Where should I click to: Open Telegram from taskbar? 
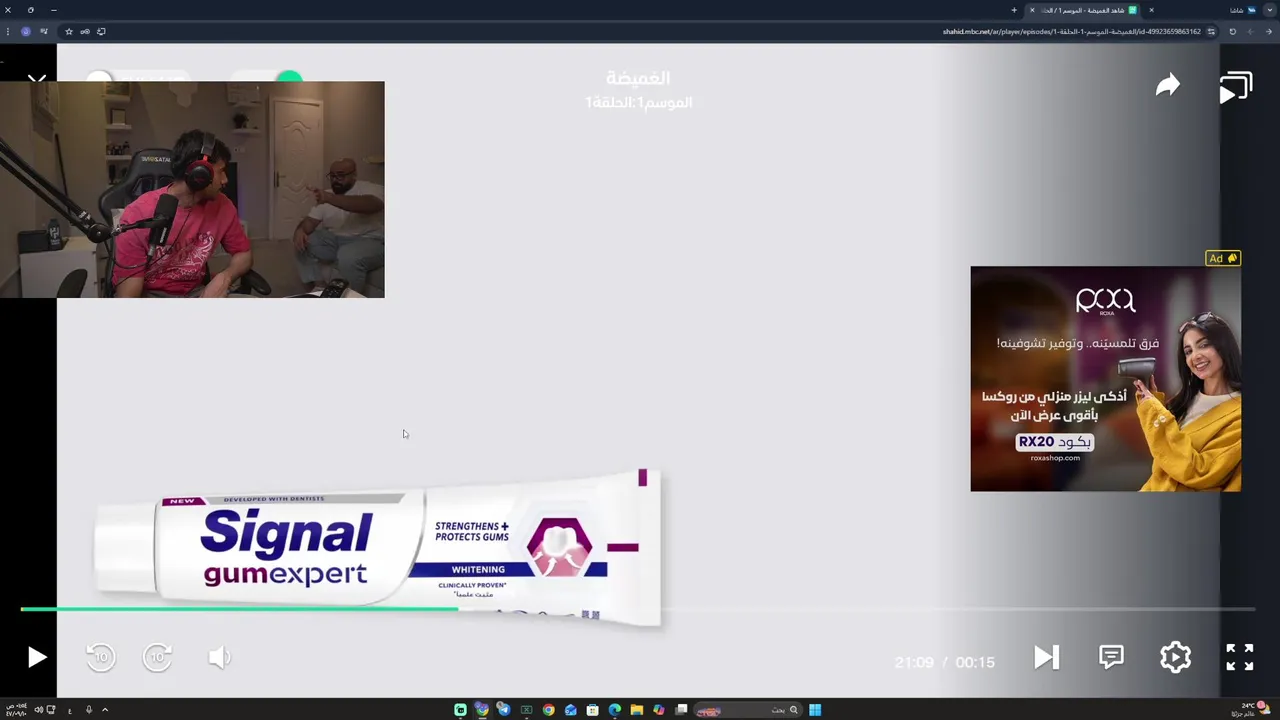[x=503, y=710]
